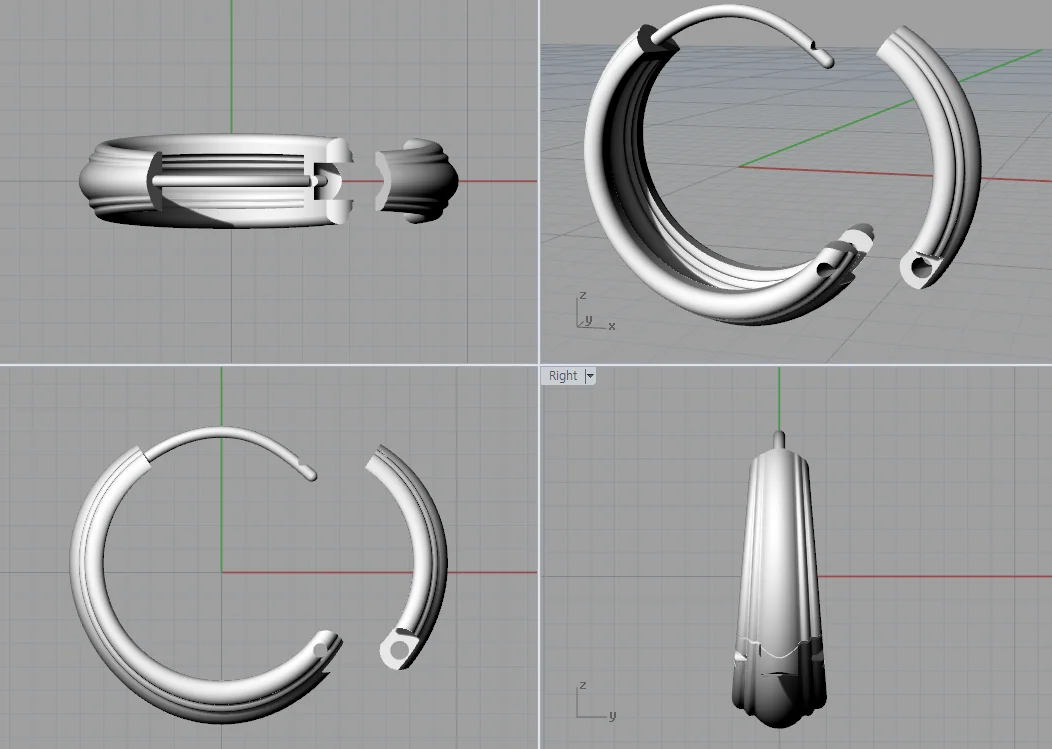Click the hollow tube end of the small segment in bottom-left view

tap(400, 650)
